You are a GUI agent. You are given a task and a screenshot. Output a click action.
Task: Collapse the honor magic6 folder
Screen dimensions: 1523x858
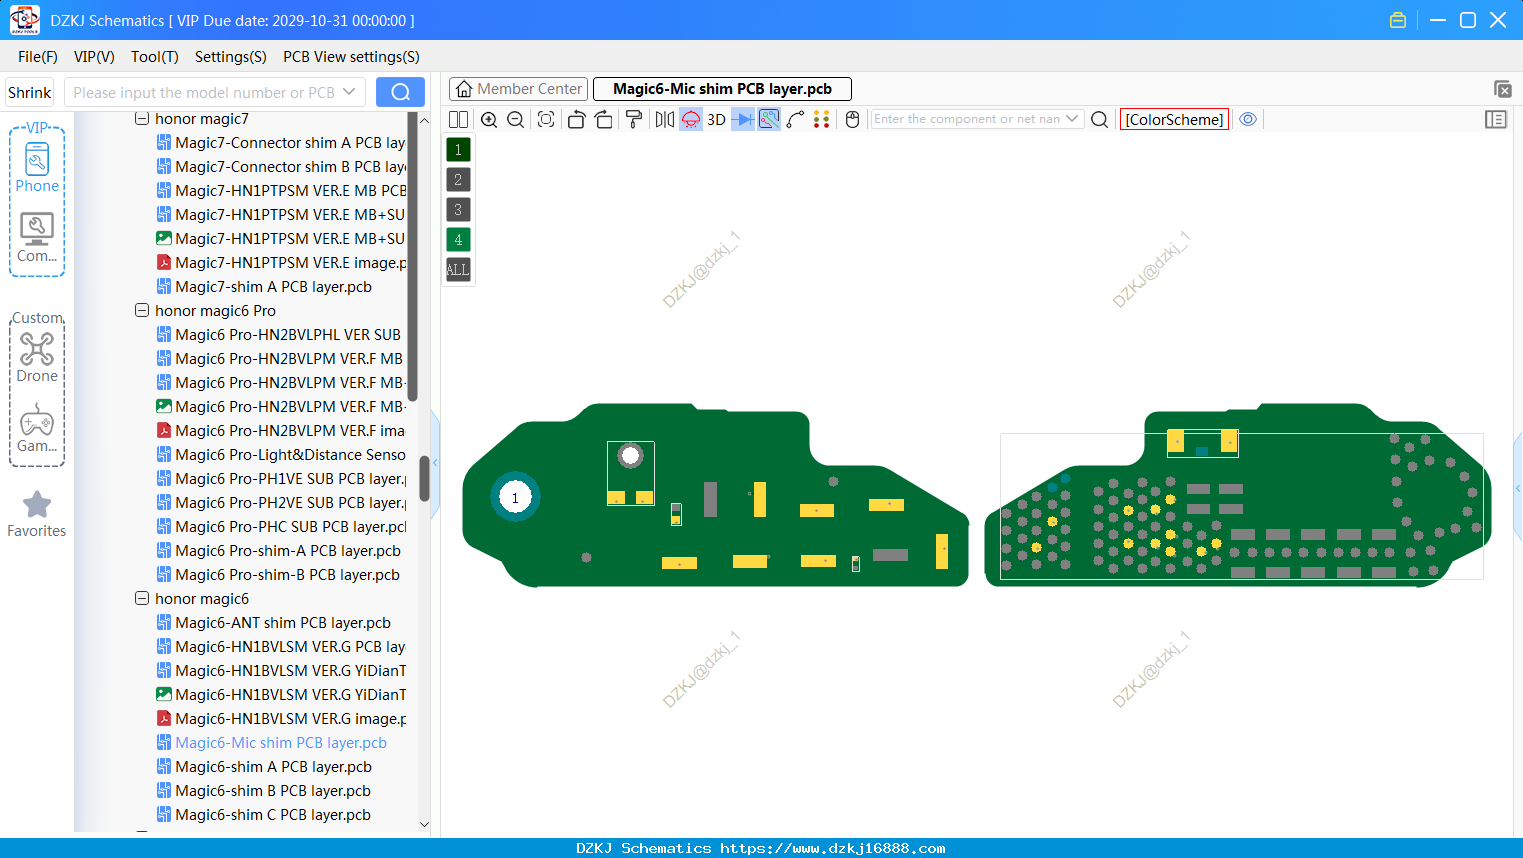(142, 599)
